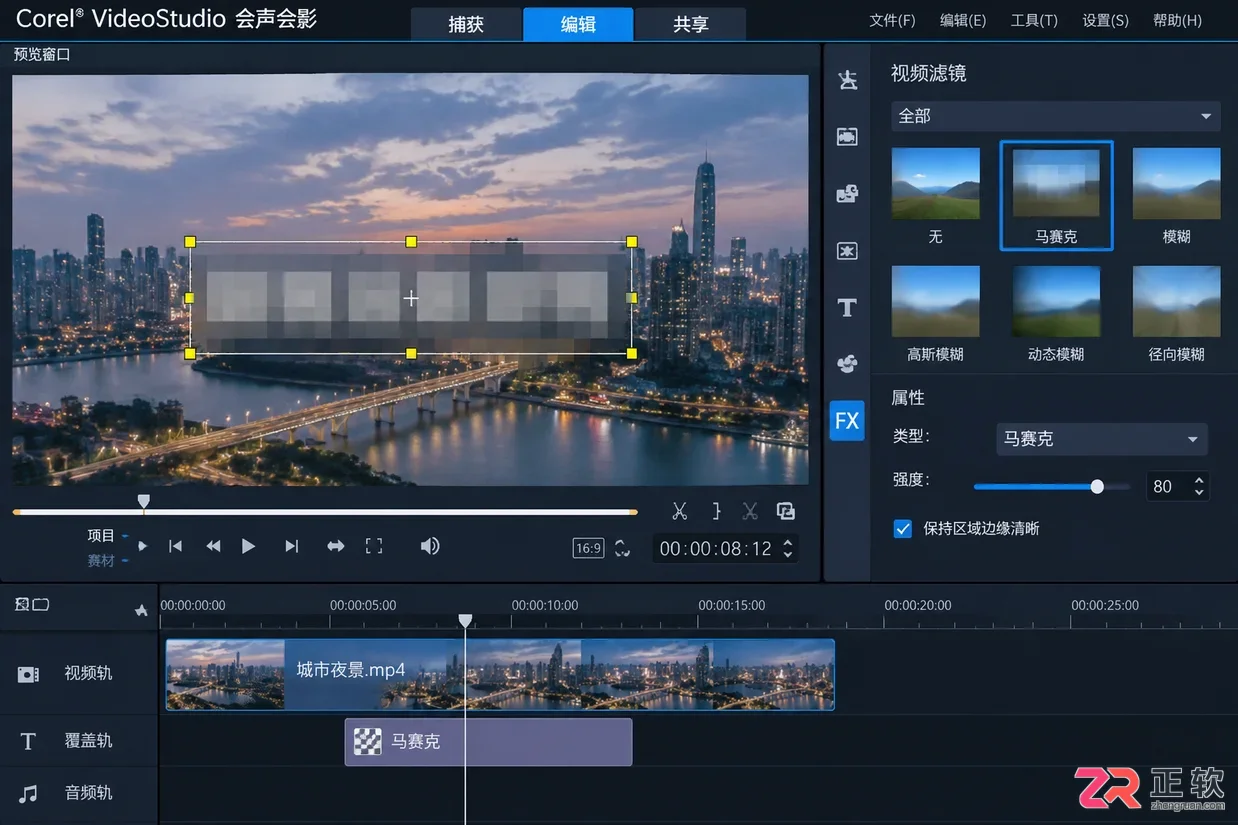1238x825 pixels.
Task: Select the 模糊 filter thumbnail
Action: click(x=1176, y=184)
